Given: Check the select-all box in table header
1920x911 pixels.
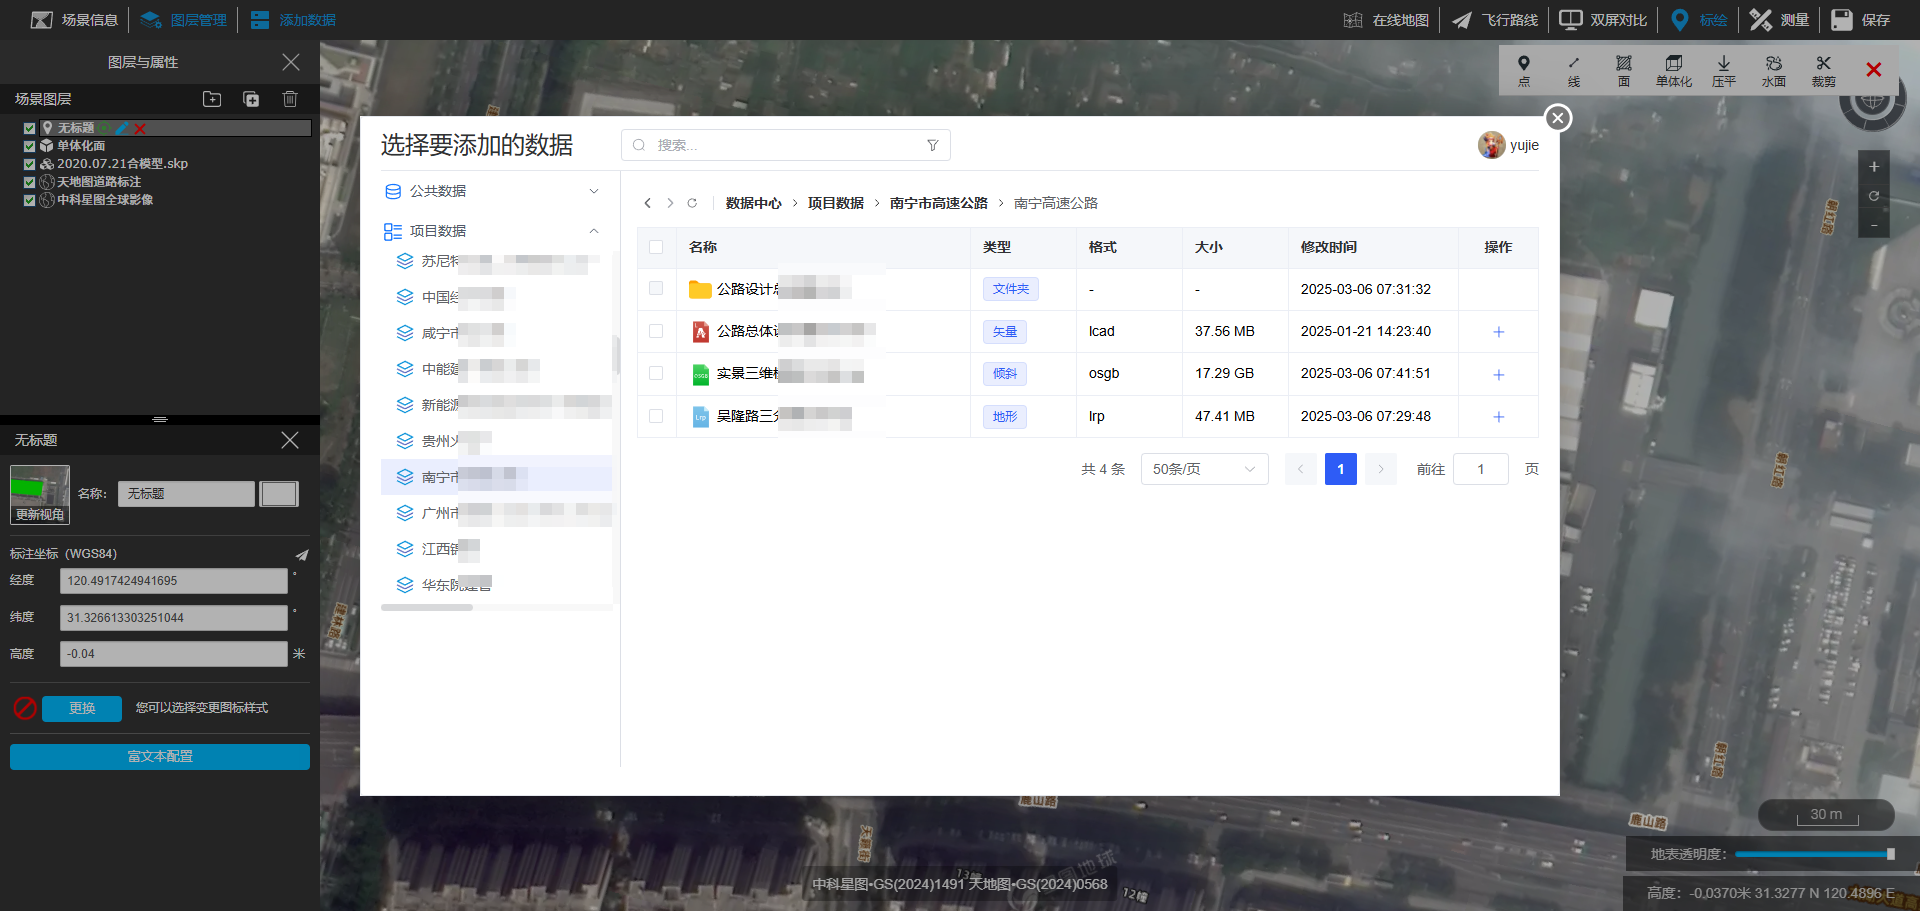Looking at the screenshot, I should 656,247.
